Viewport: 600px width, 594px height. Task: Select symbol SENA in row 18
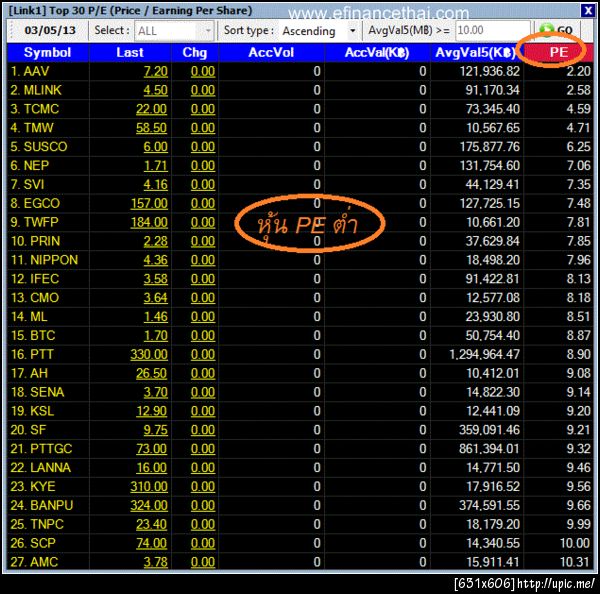[47, 392]
